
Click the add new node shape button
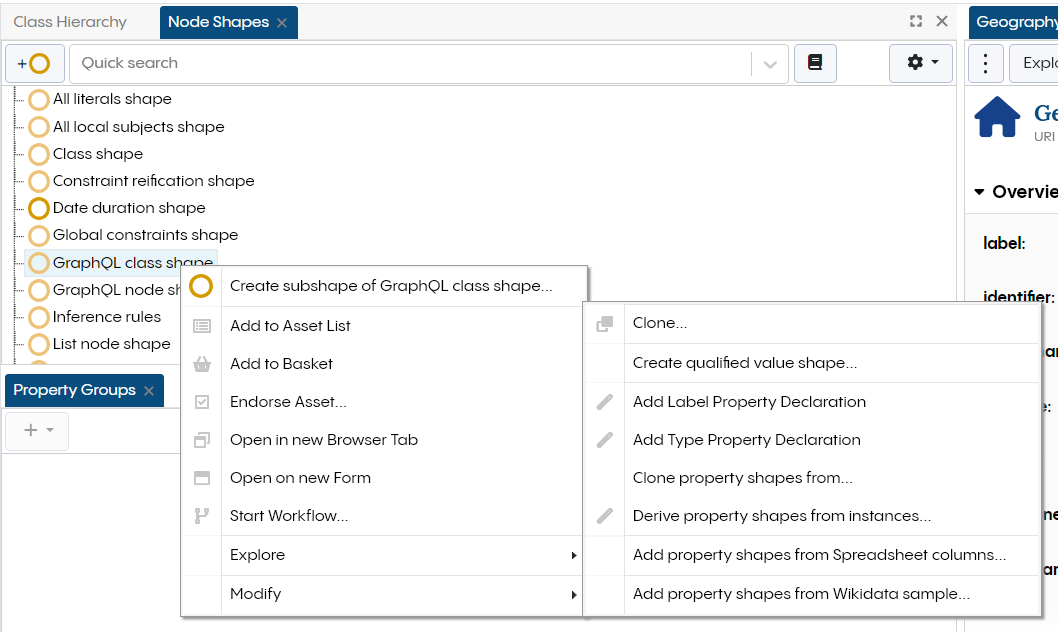click(34, 63)
